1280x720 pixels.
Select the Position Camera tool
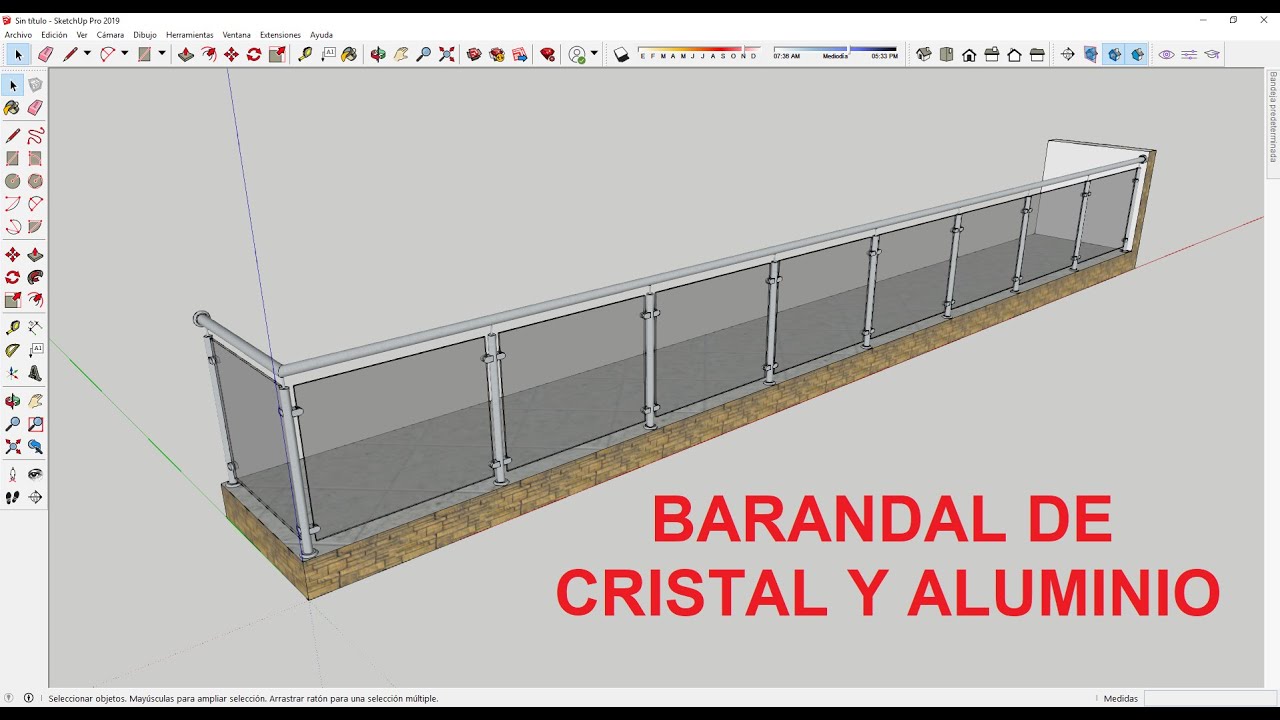tap(12, 474)
